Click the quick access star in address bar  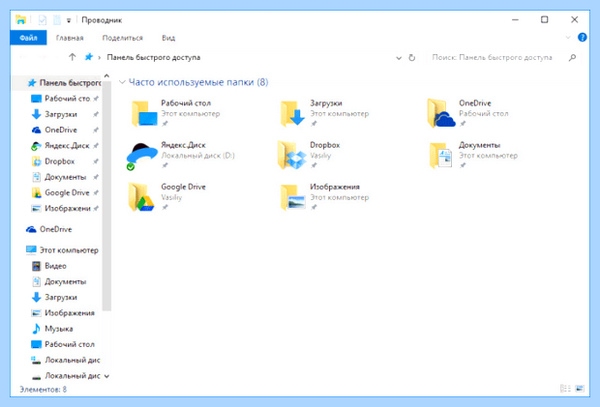point(89,57)
